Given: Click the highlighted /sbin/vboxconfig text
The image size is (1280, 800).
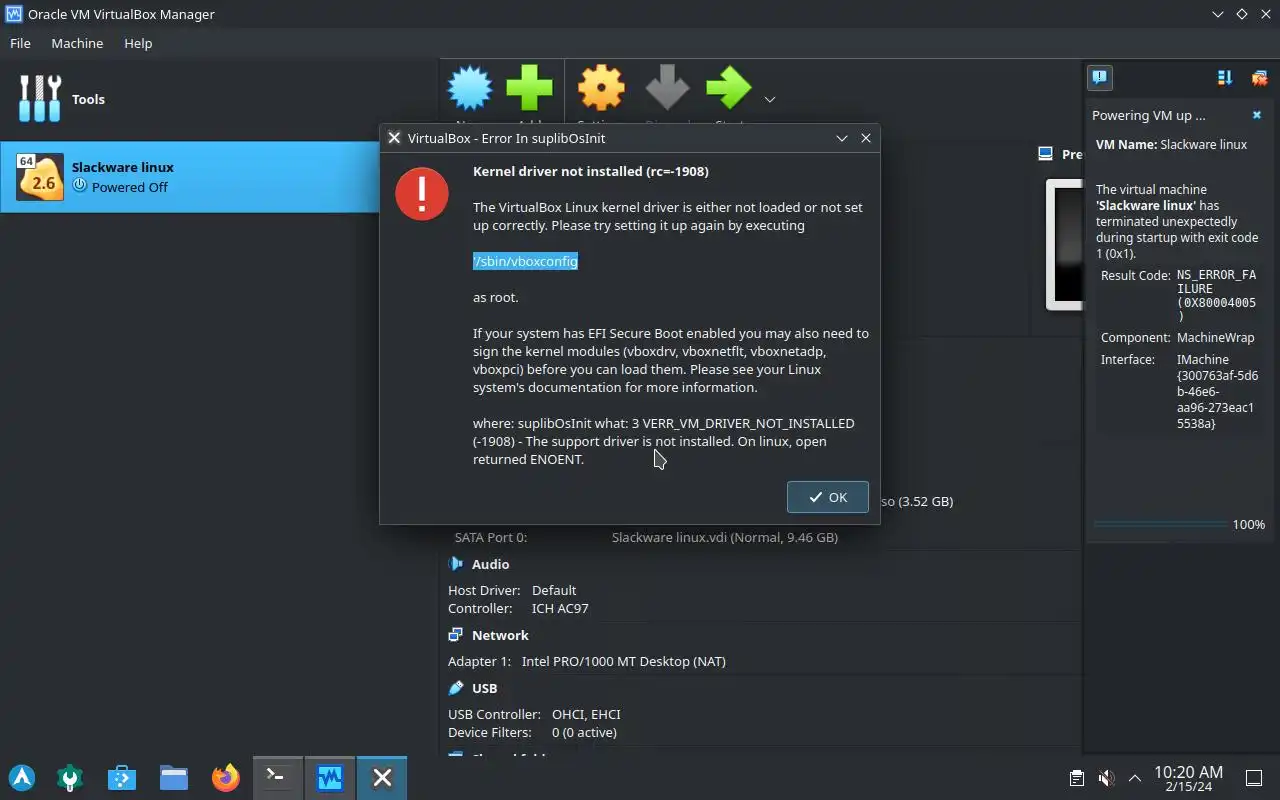Looking at the screenshot, I should [526, 261].
